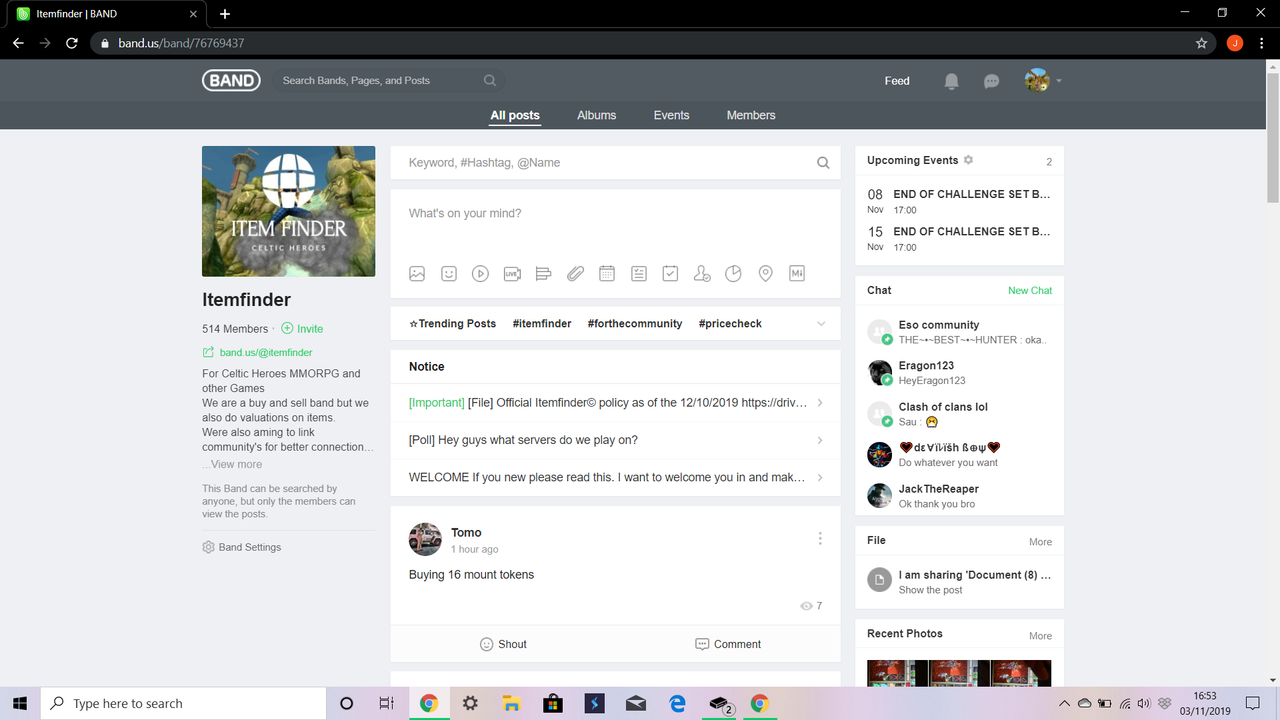Viewport: 1280px width, 720px height.
Task: Open the Eso community chat
Action: [959, 332]
